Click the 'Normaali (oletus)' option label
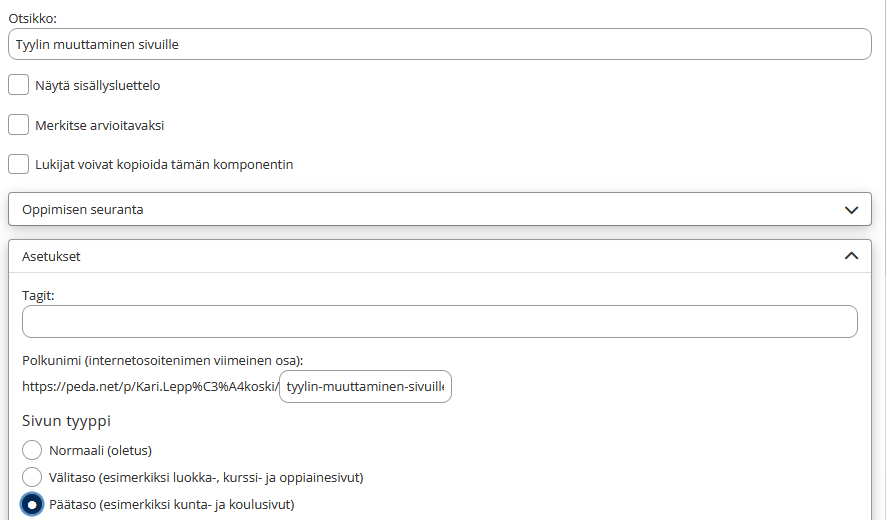 tap(100, 451)
